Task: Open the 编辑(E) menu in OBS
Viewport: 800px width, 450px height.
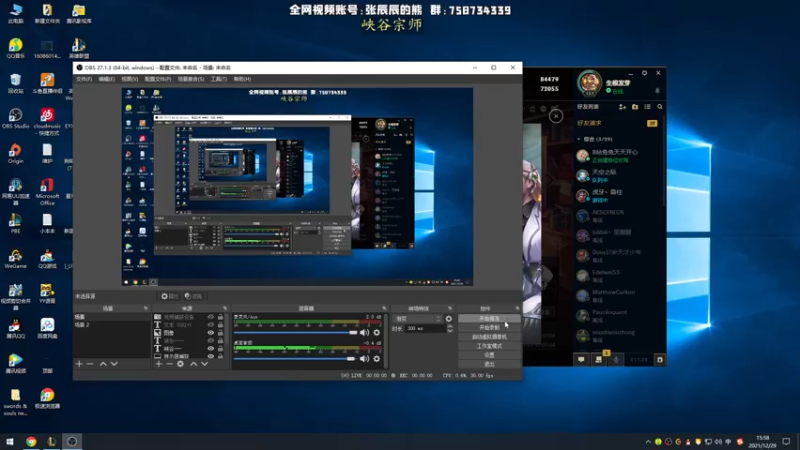Action: pos(107,79)
